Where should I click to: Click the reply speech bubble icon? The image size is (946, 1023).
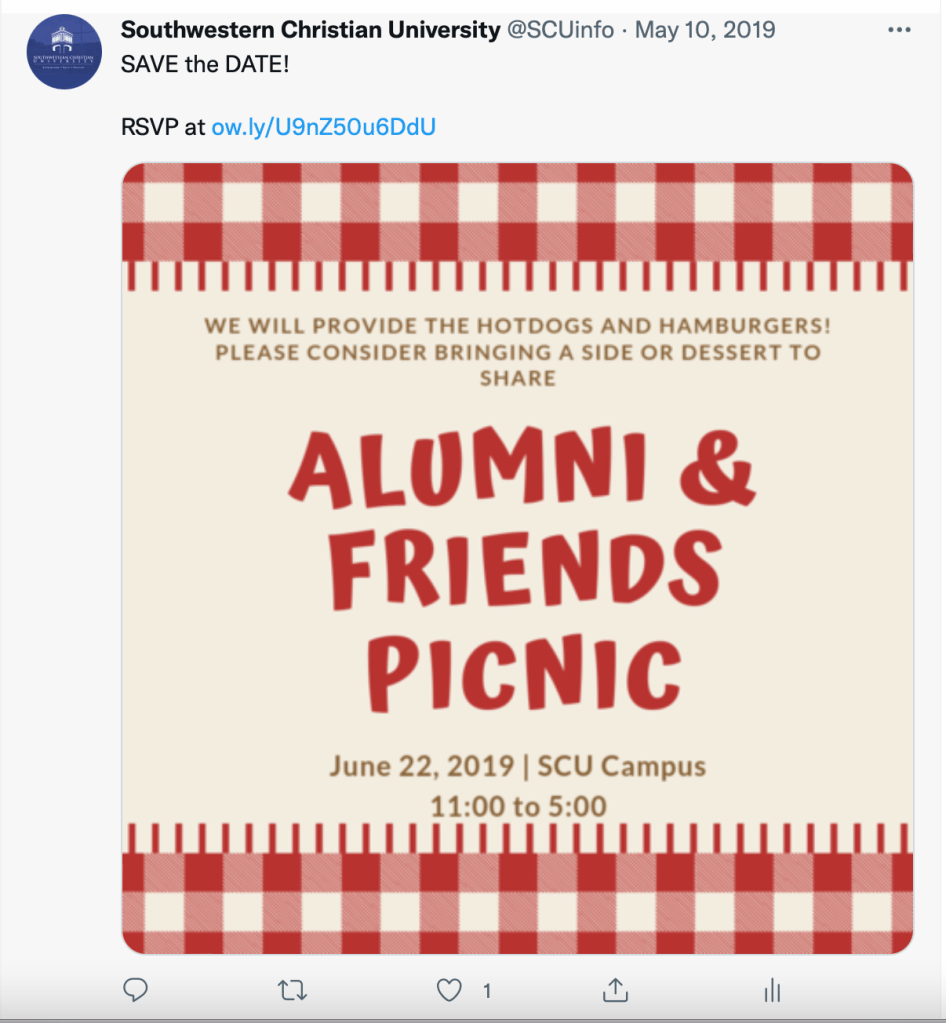pyautogui.click(x=135, y=990)
